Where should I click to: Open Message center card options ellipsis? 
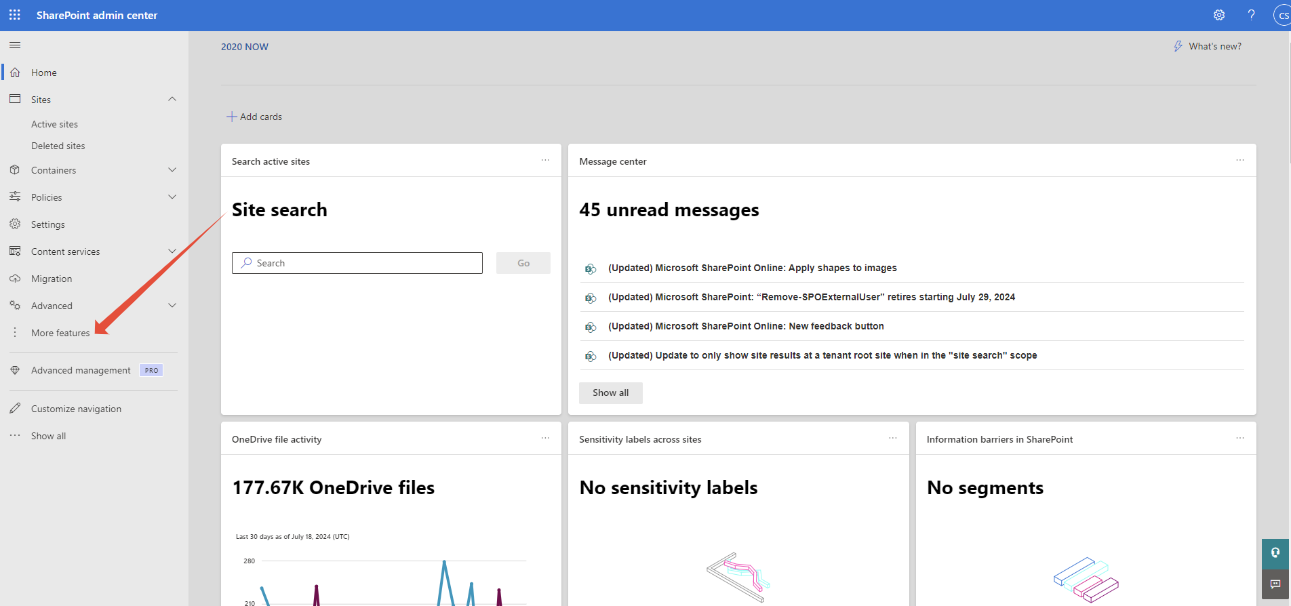pos(1240,160)
